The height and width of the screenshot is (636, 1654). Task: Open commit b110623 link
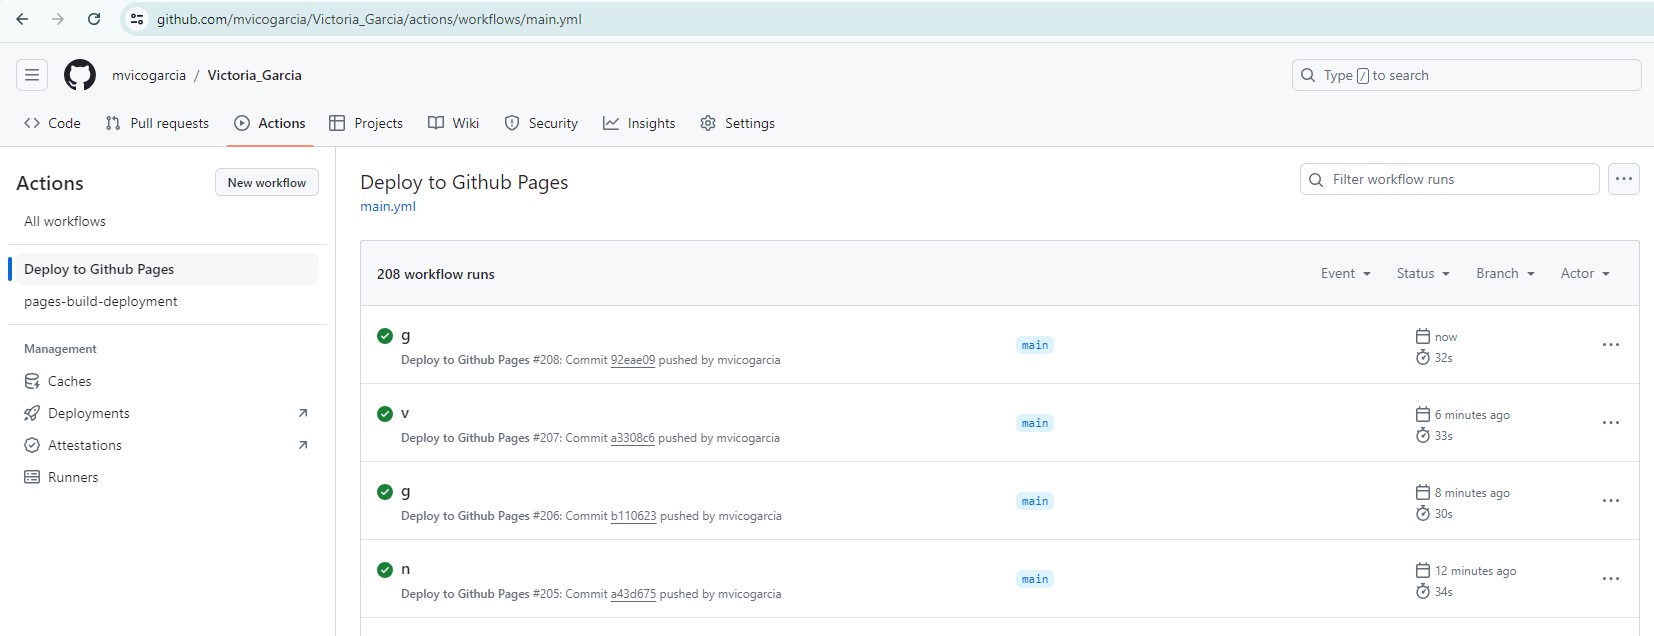634,516
